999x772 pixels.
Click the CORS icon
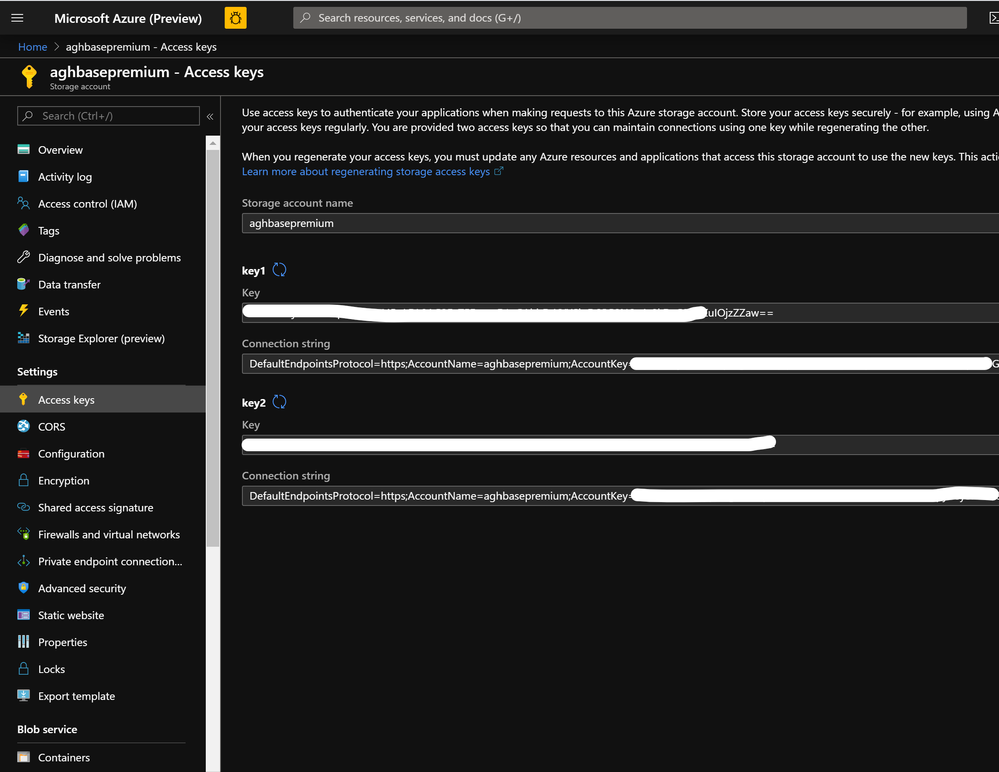tap(24, 426)
